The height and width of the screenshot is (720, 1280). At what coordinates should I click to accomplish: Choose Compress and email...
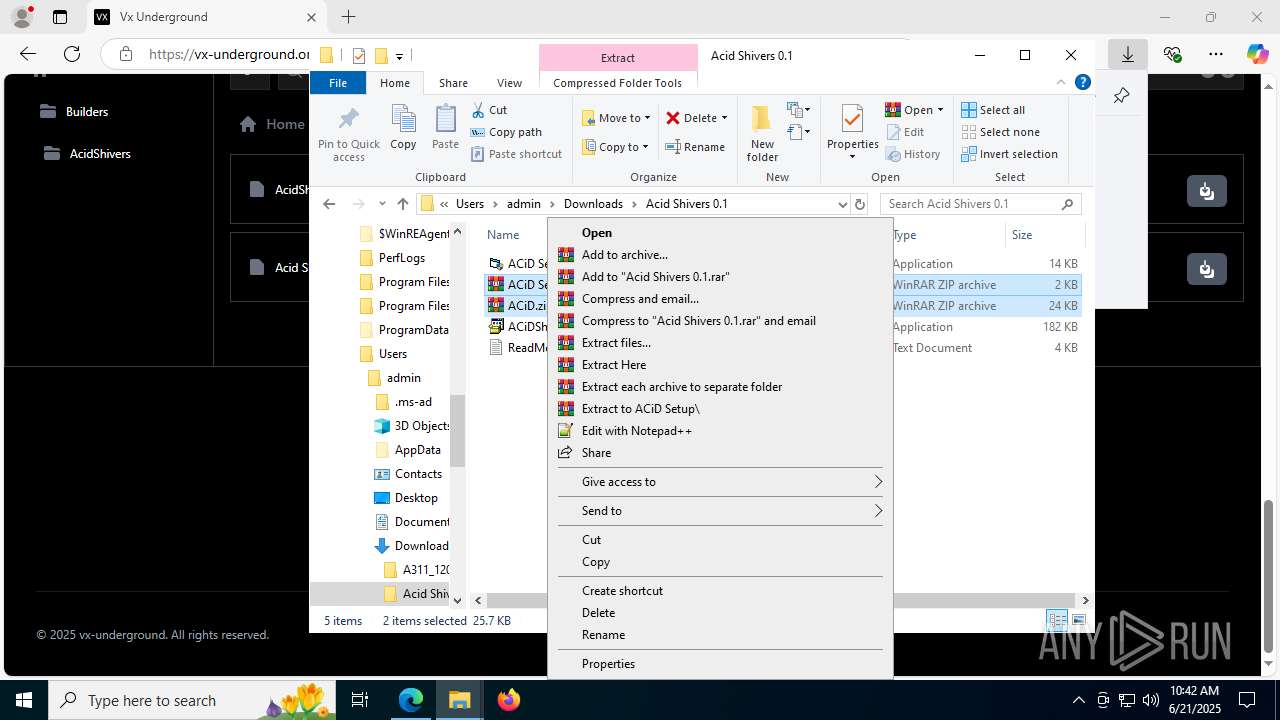click(x=718, y=299)
